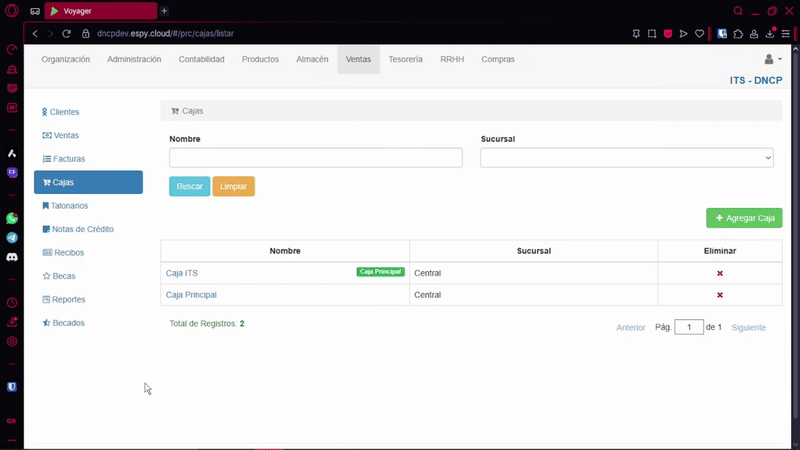Delete the Caja ITS row
This screenshot has height=450, width=800.
coord(719,273)
